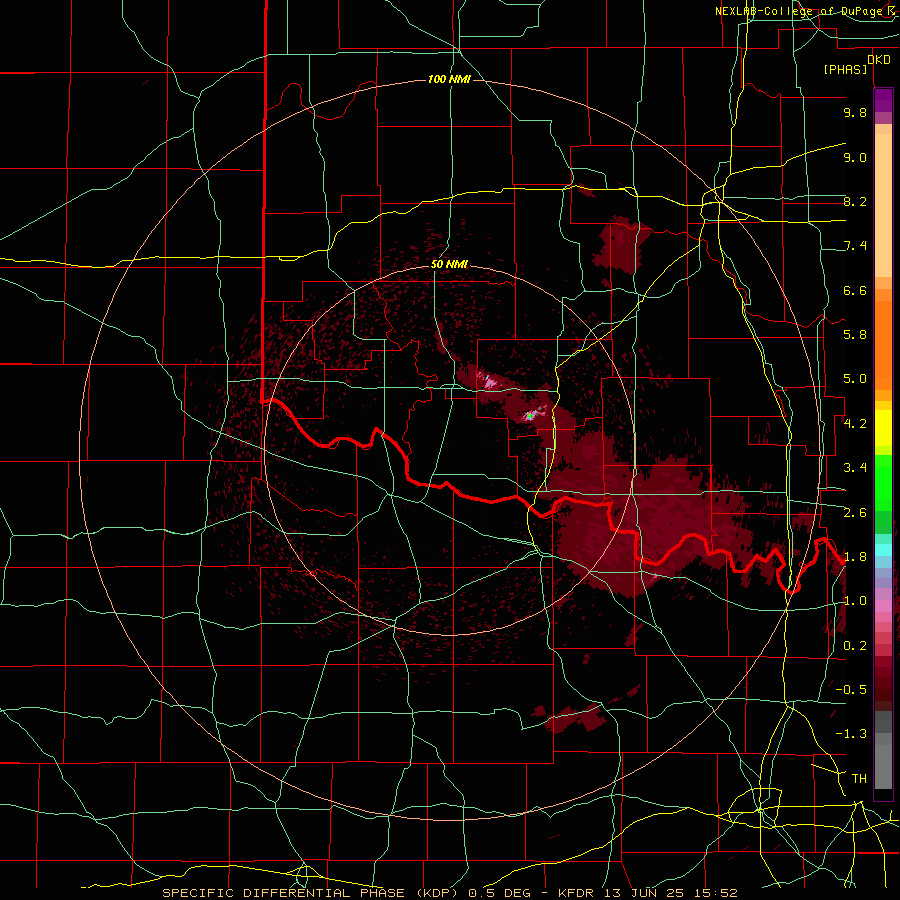Click the -0.5 value on the color scale
The height and width of the screenshot is (900, 900).
851,690
